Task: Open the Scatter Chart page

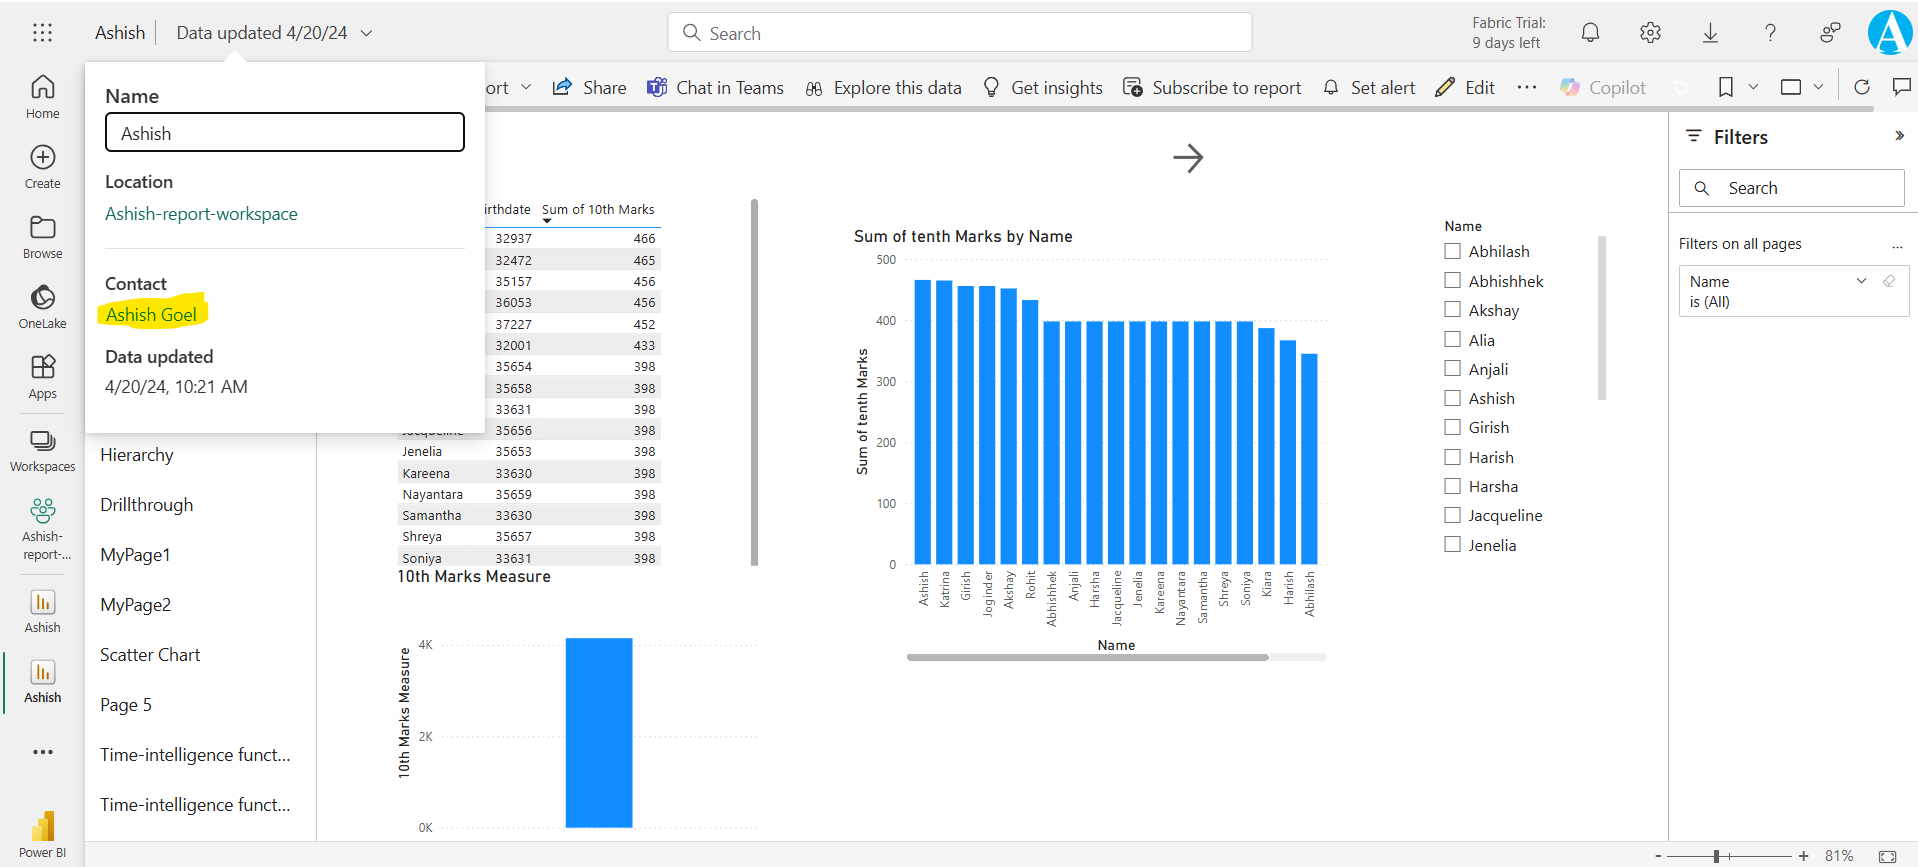Action: pyautogui.click(x=150, y=655)
